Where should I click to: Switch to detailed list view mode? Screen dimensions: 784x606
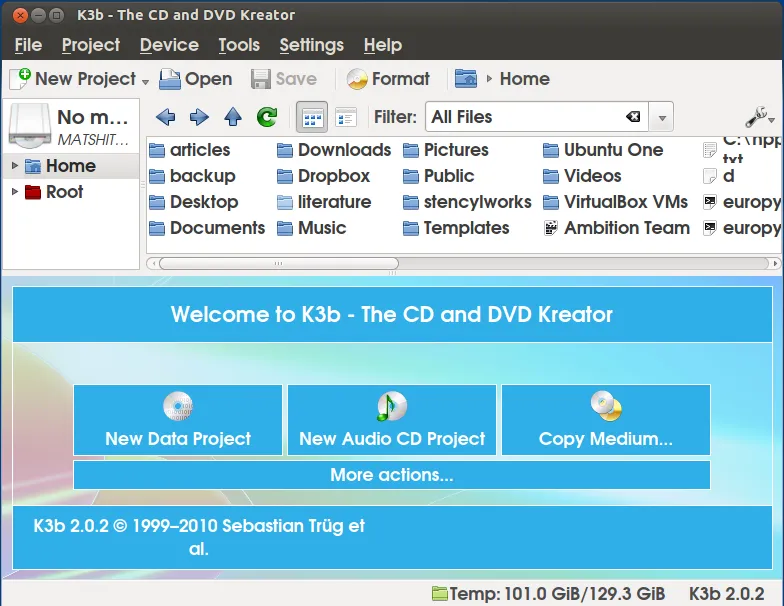[x=346, y=117]
